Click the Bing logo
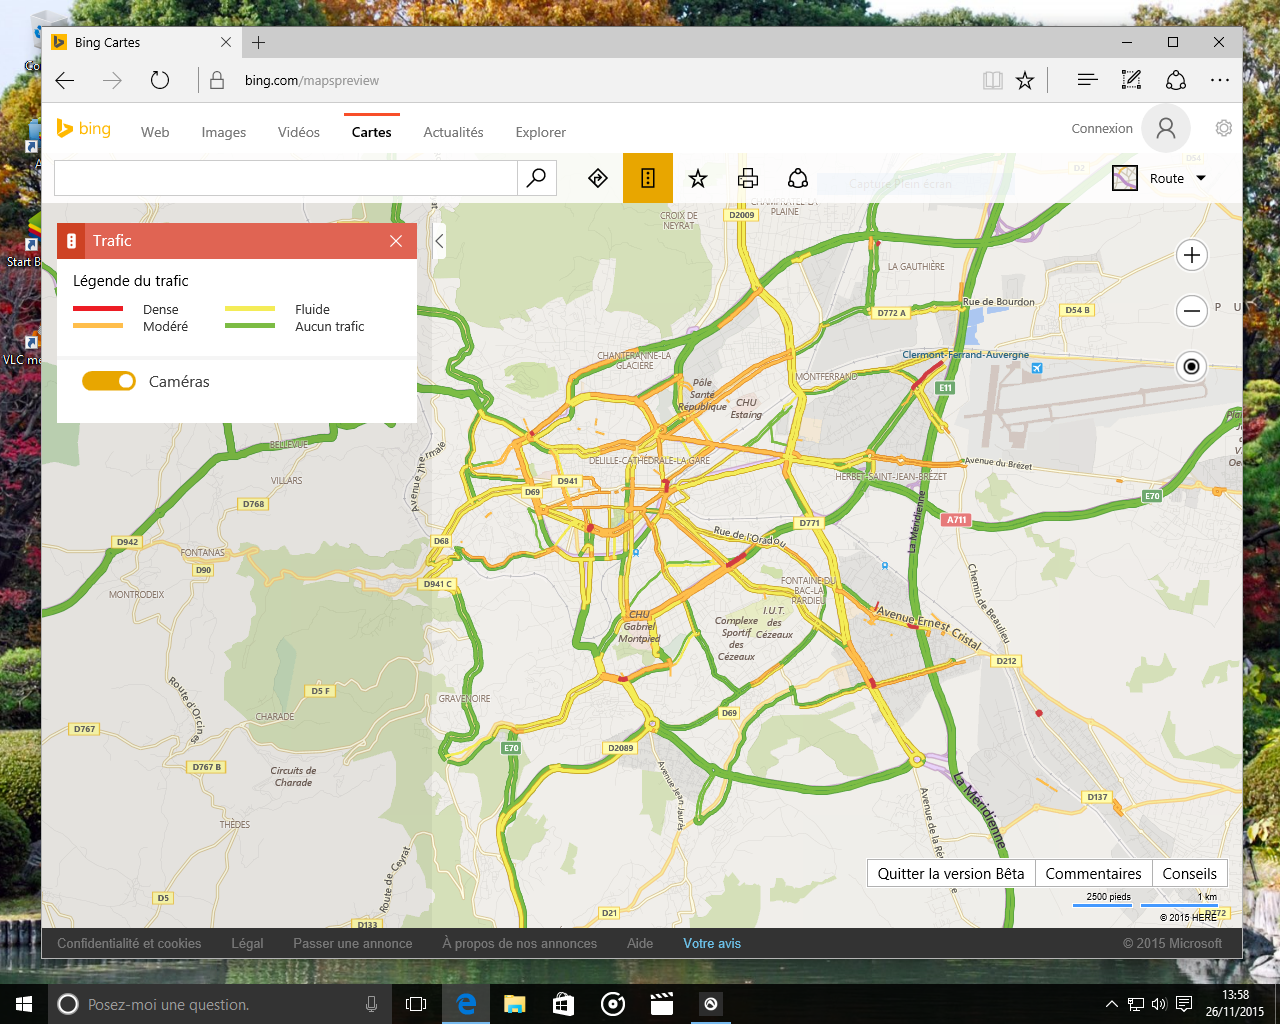The image size is (1280, 1024). (x=83, y=128)
